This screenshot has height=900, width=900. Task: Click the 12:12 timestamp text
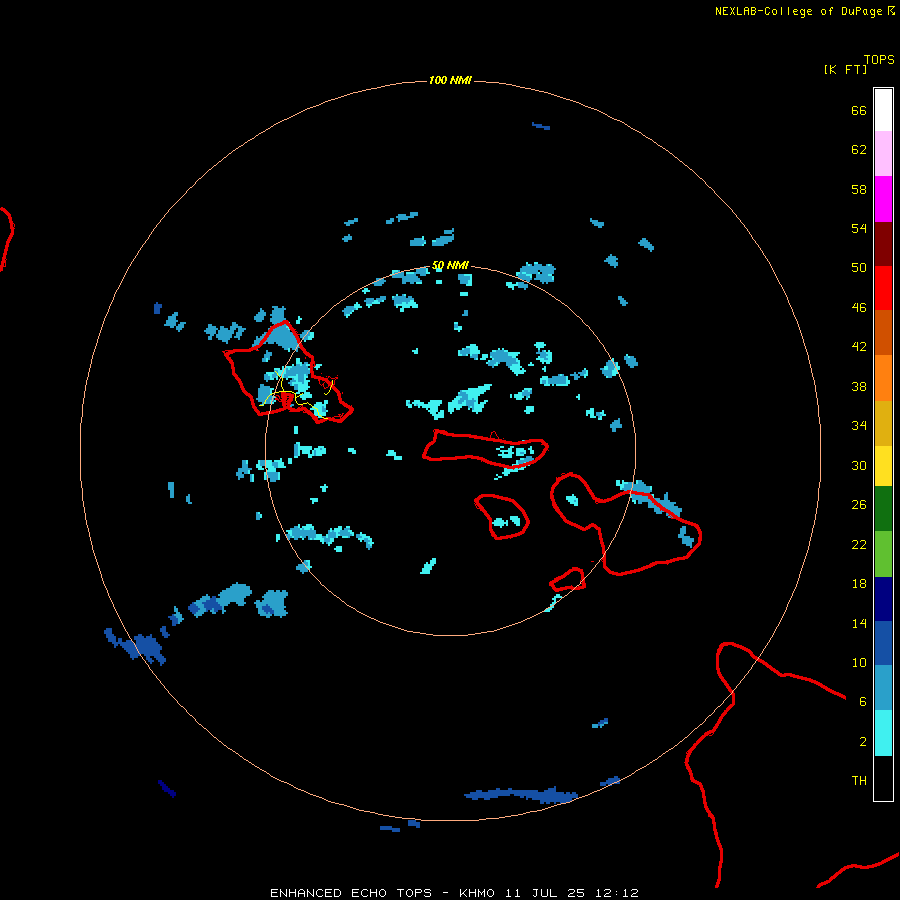point(617,893)
